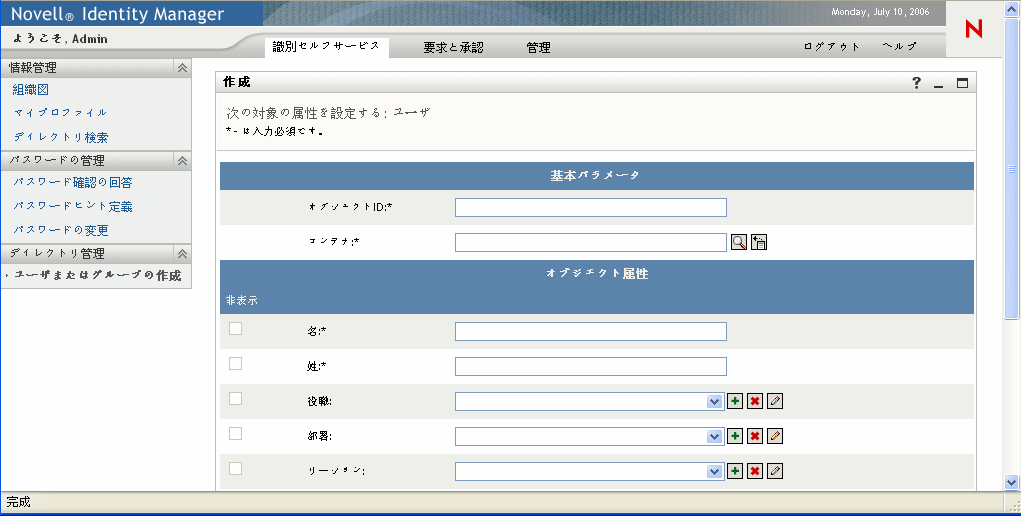Toggle the hide checkbox for 部署

tap(236, 434)
